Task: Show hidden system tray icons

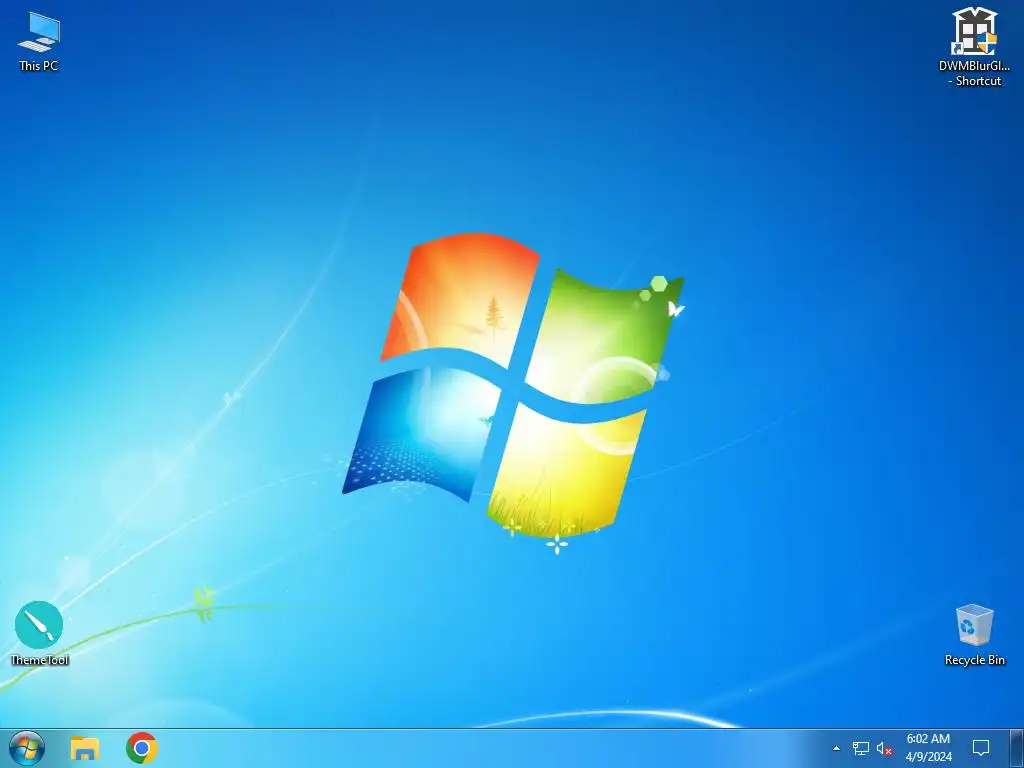Action: pyautogui.click(x=837, y=748)
